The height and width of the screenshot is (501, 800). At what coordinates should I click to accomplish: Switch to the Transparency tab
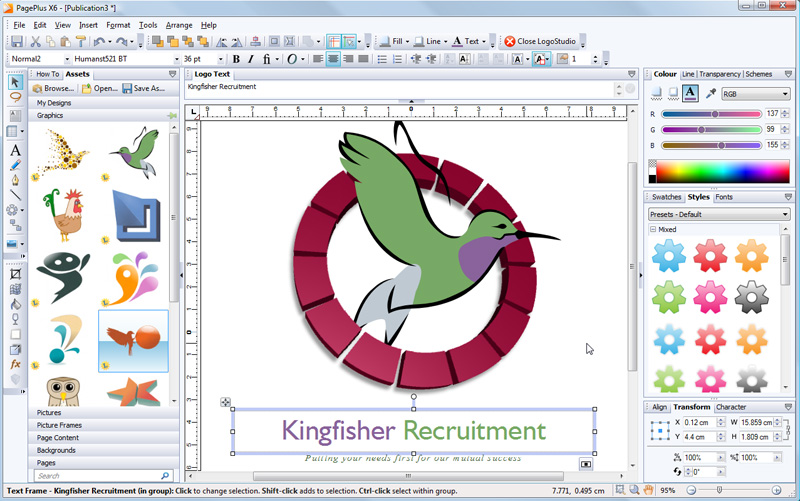tap(719, 74)
